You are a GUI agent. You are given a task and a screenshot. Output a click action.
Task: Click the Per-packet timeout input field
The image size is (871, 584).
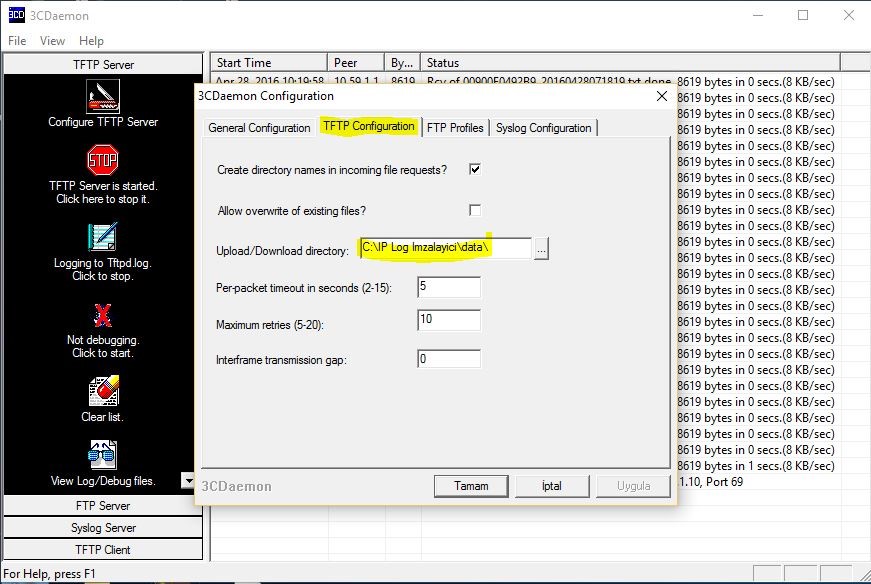pyautogui.click(x=449, y=287)
